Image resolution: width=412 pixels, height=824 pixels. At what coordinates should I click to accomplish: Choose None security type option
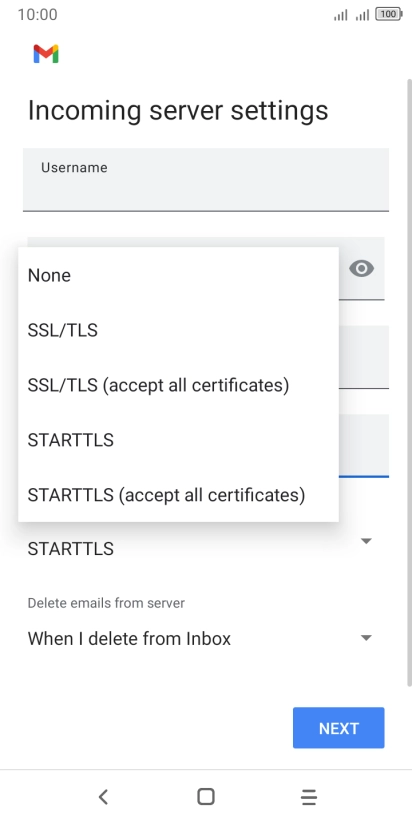[178, 275]
